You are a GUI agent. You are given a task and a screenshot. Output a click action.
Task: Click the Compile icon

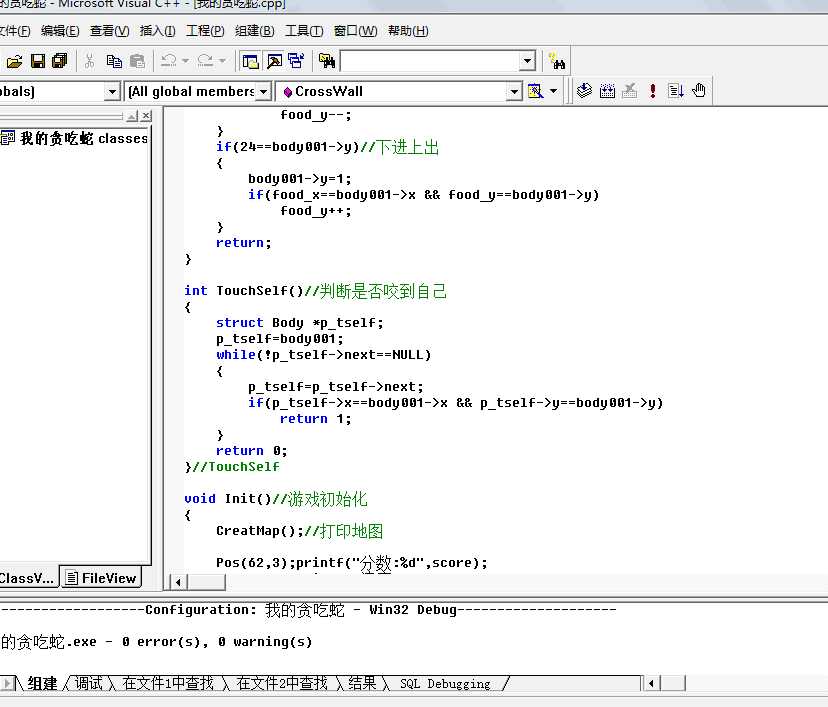click(x=584, y=91)
